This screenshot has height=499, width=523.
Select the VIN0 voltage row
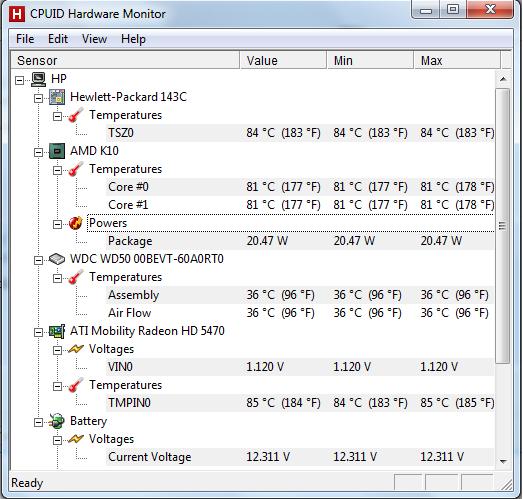pyautogui.click(x=300, y=367)
